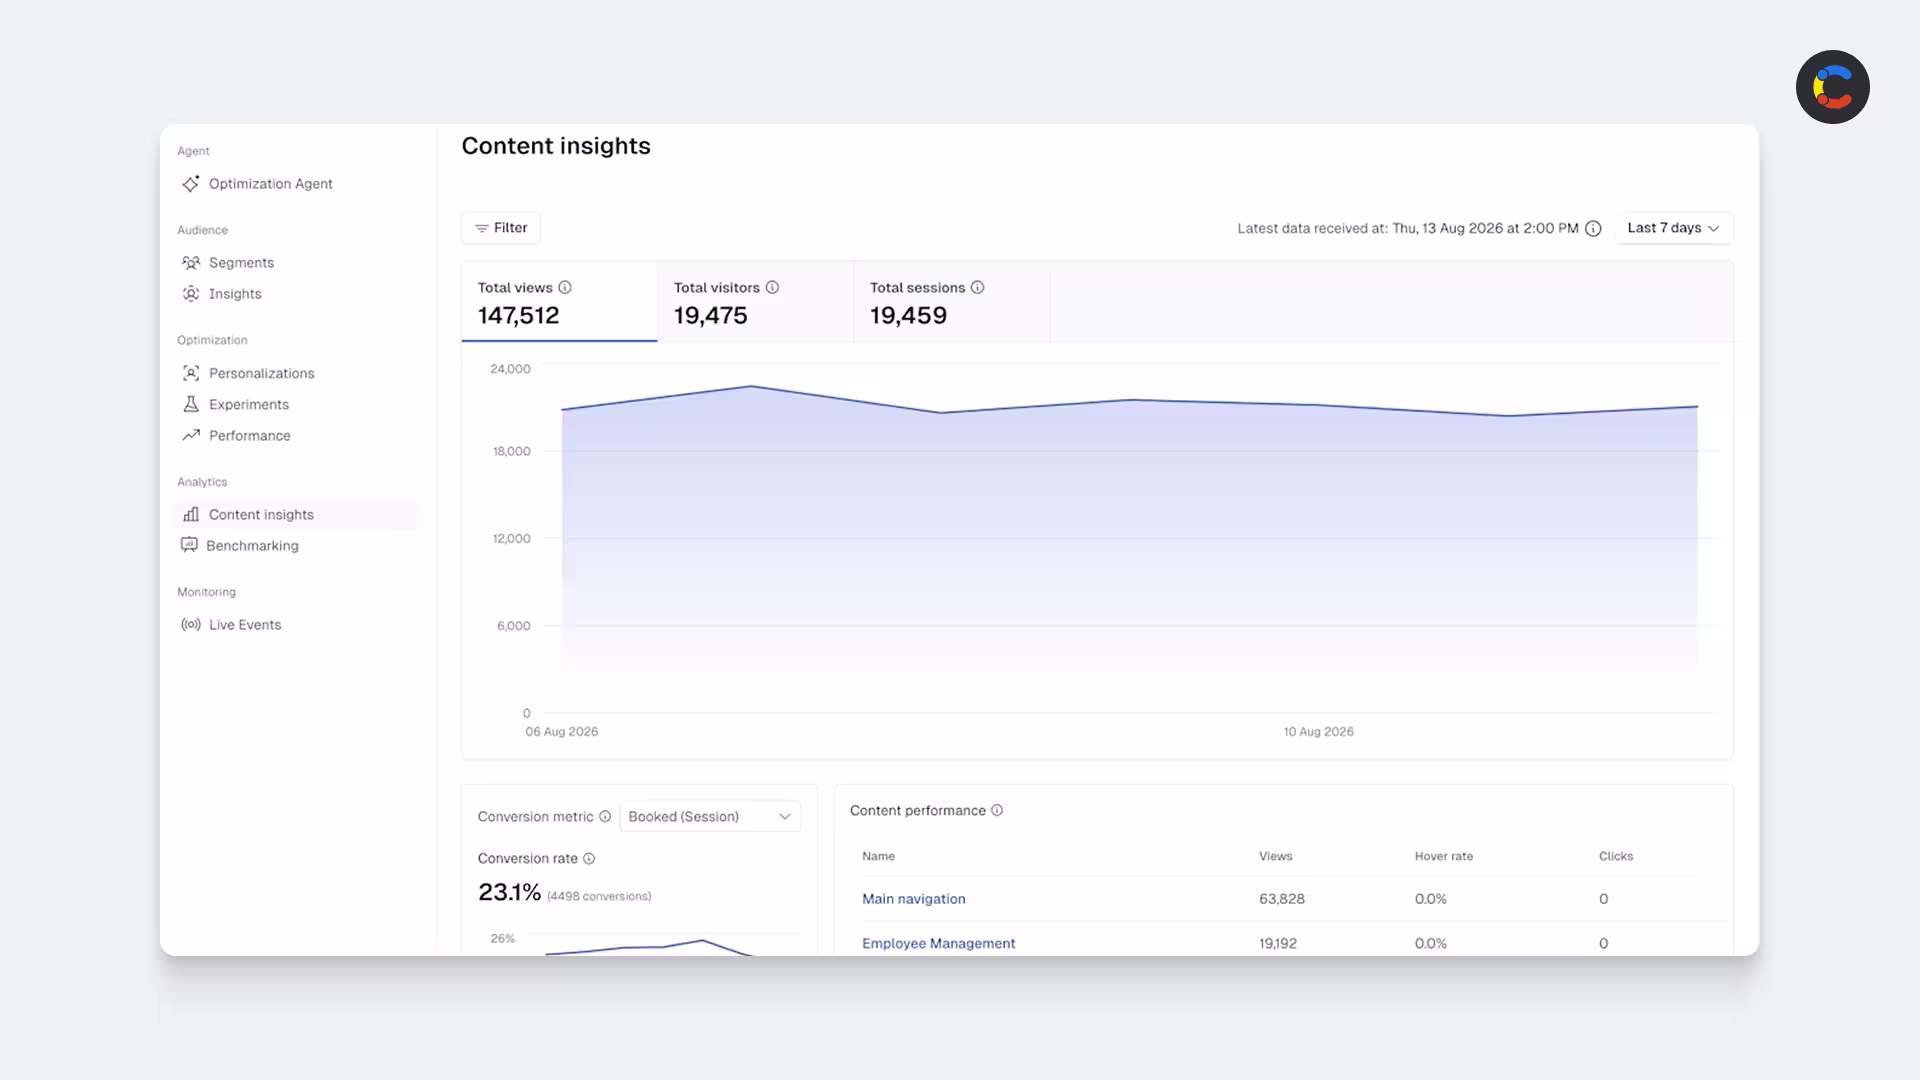This screenshot has width=1920, height=1080.
Task: Click the Live Events broadcast icon
Action: click(190, 624)
